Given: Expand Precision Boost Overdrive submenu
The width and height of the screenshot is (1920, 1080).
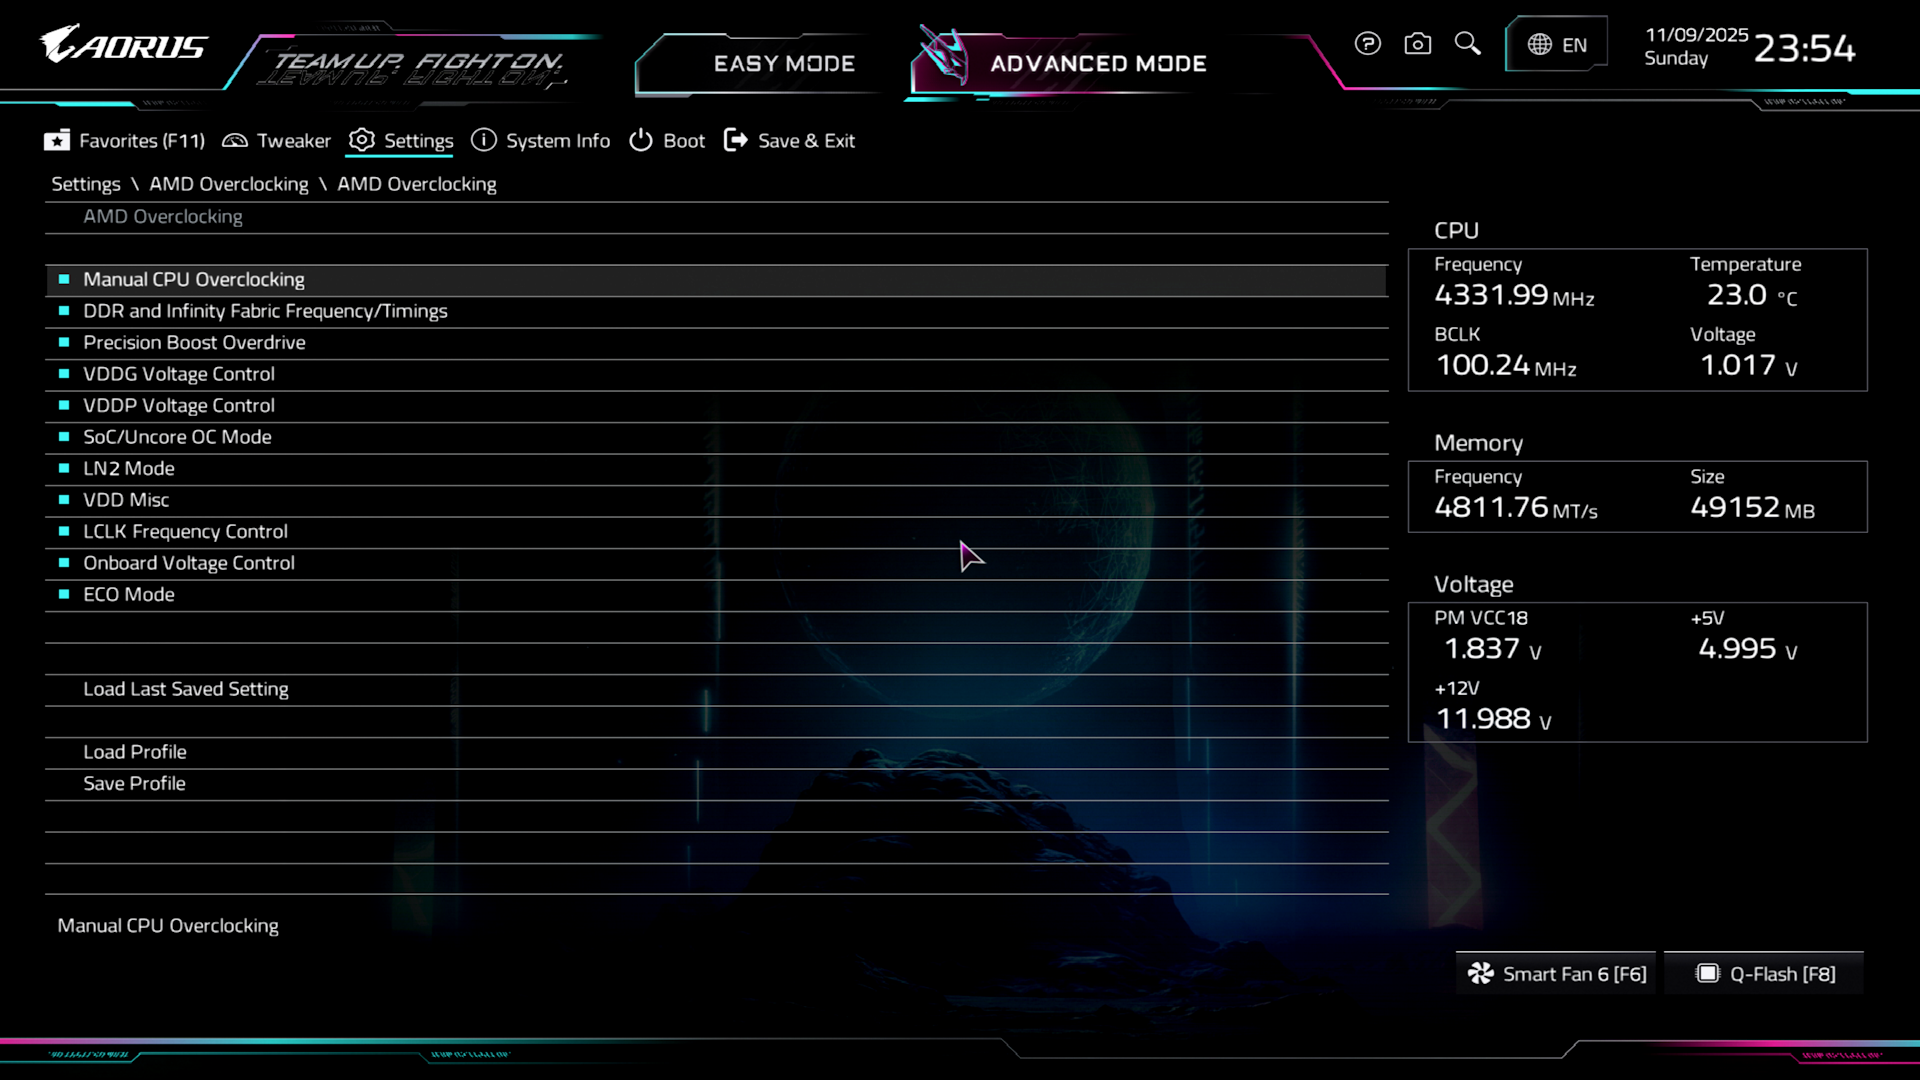Looking at the screenshot, I should point(194,343).
